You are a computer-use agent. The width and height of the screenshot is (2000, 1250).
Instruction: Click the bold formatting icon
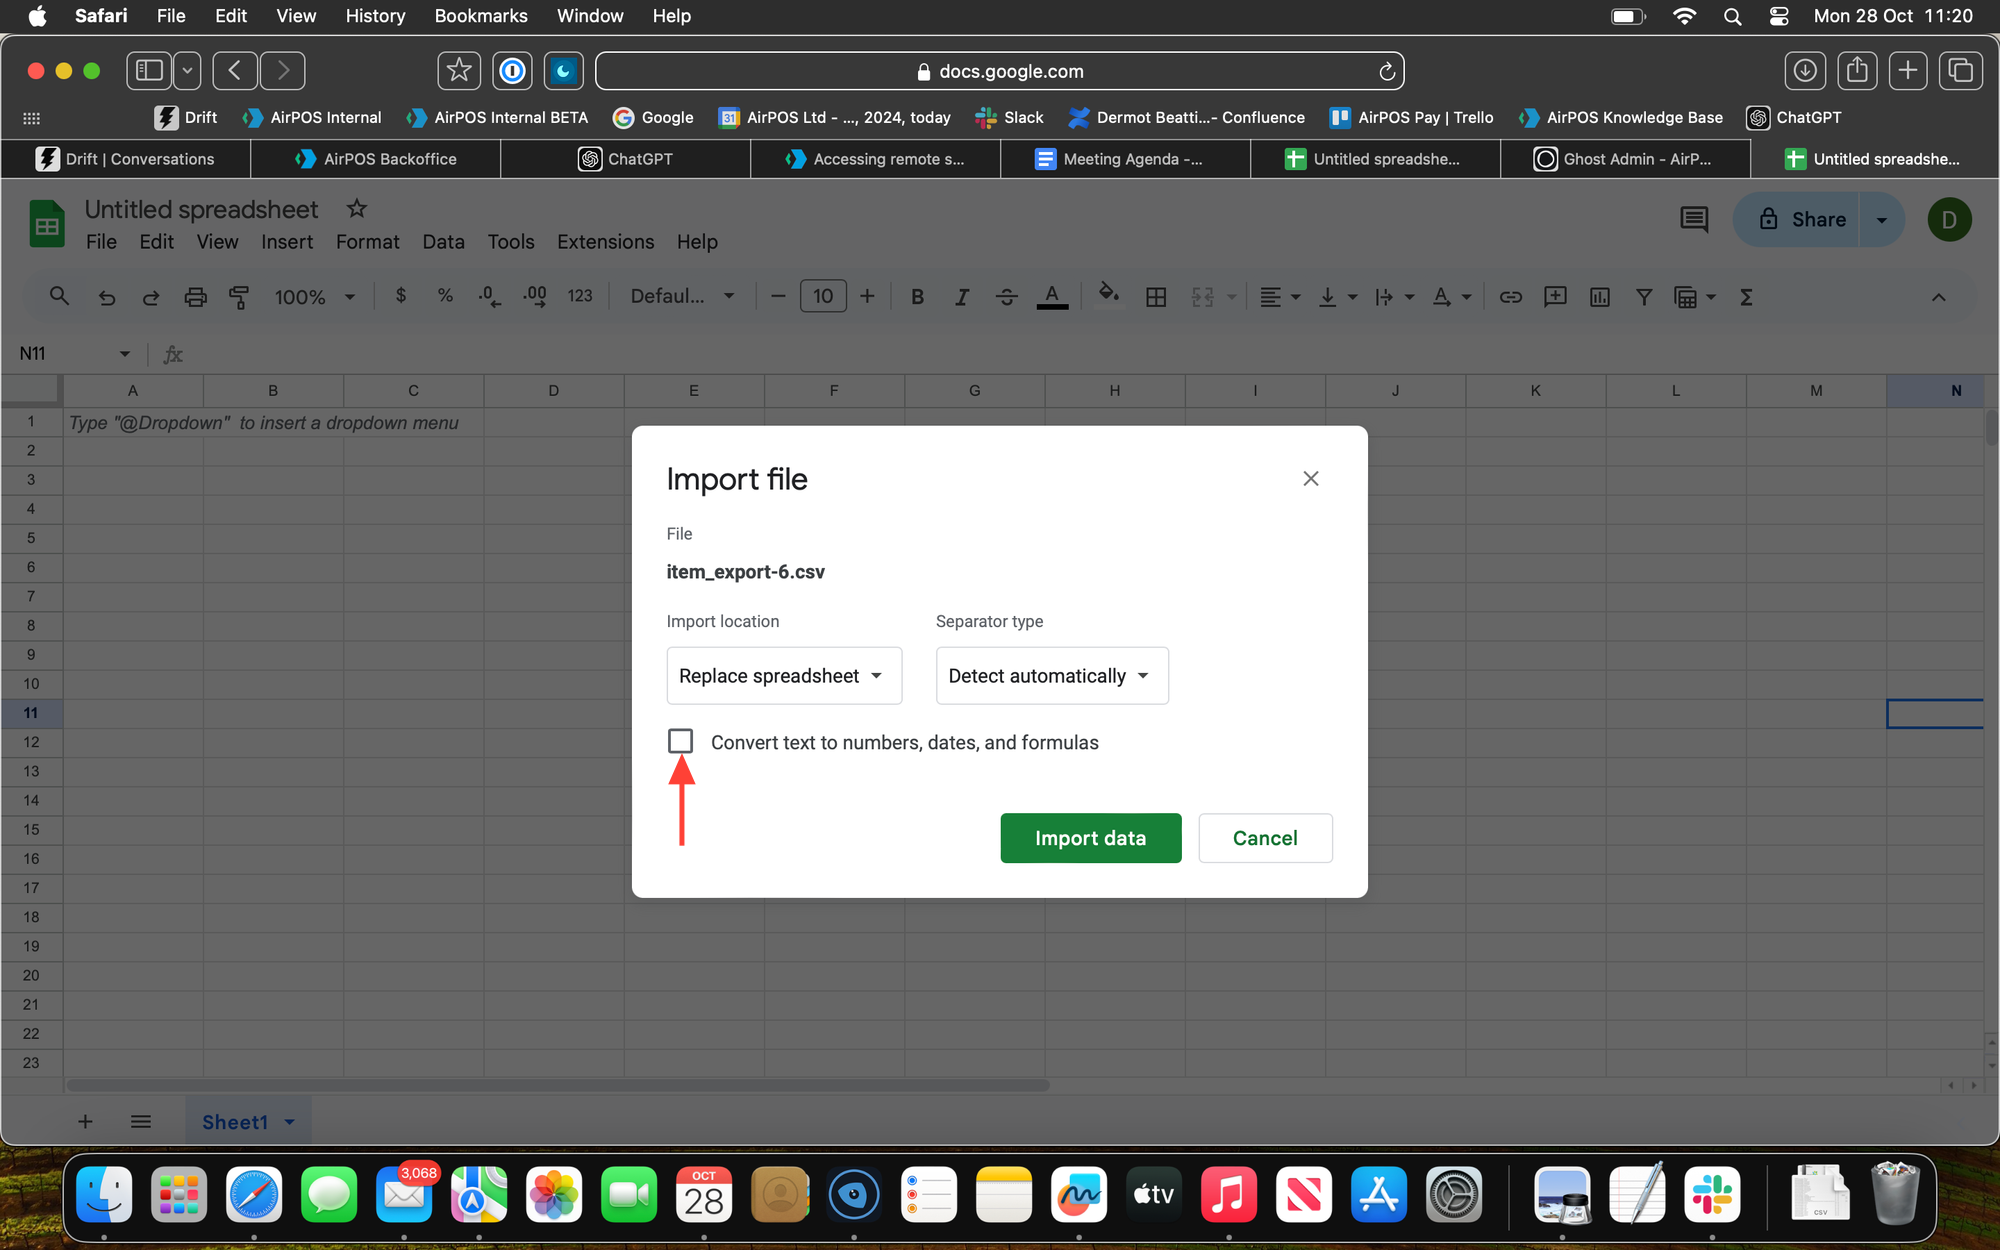coord(917,297)
